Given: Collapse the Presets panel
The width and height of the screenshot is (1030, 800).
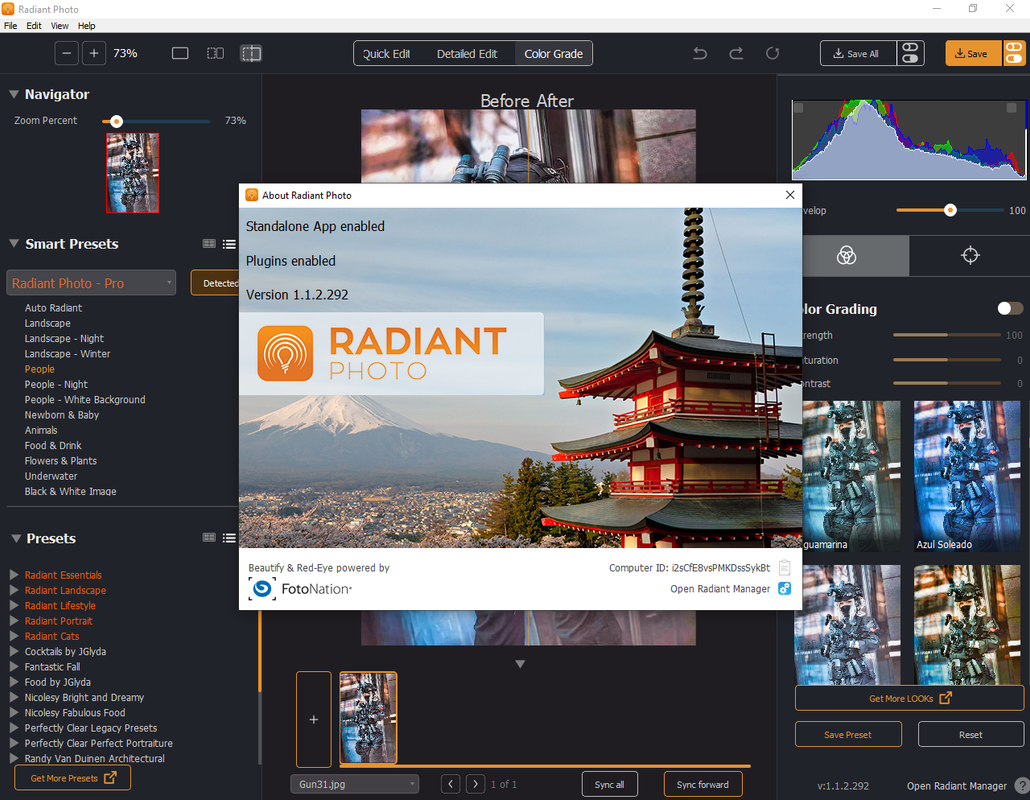Looking at the screenshot, I should coord(16,538).
